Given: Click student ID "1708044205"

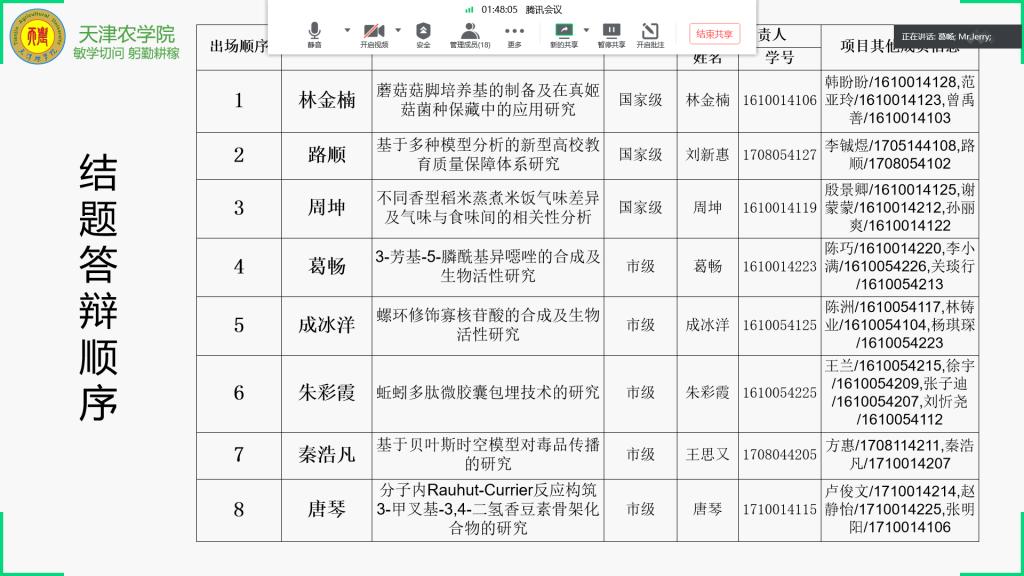Looking at the screenshot, I should (779, 455).
